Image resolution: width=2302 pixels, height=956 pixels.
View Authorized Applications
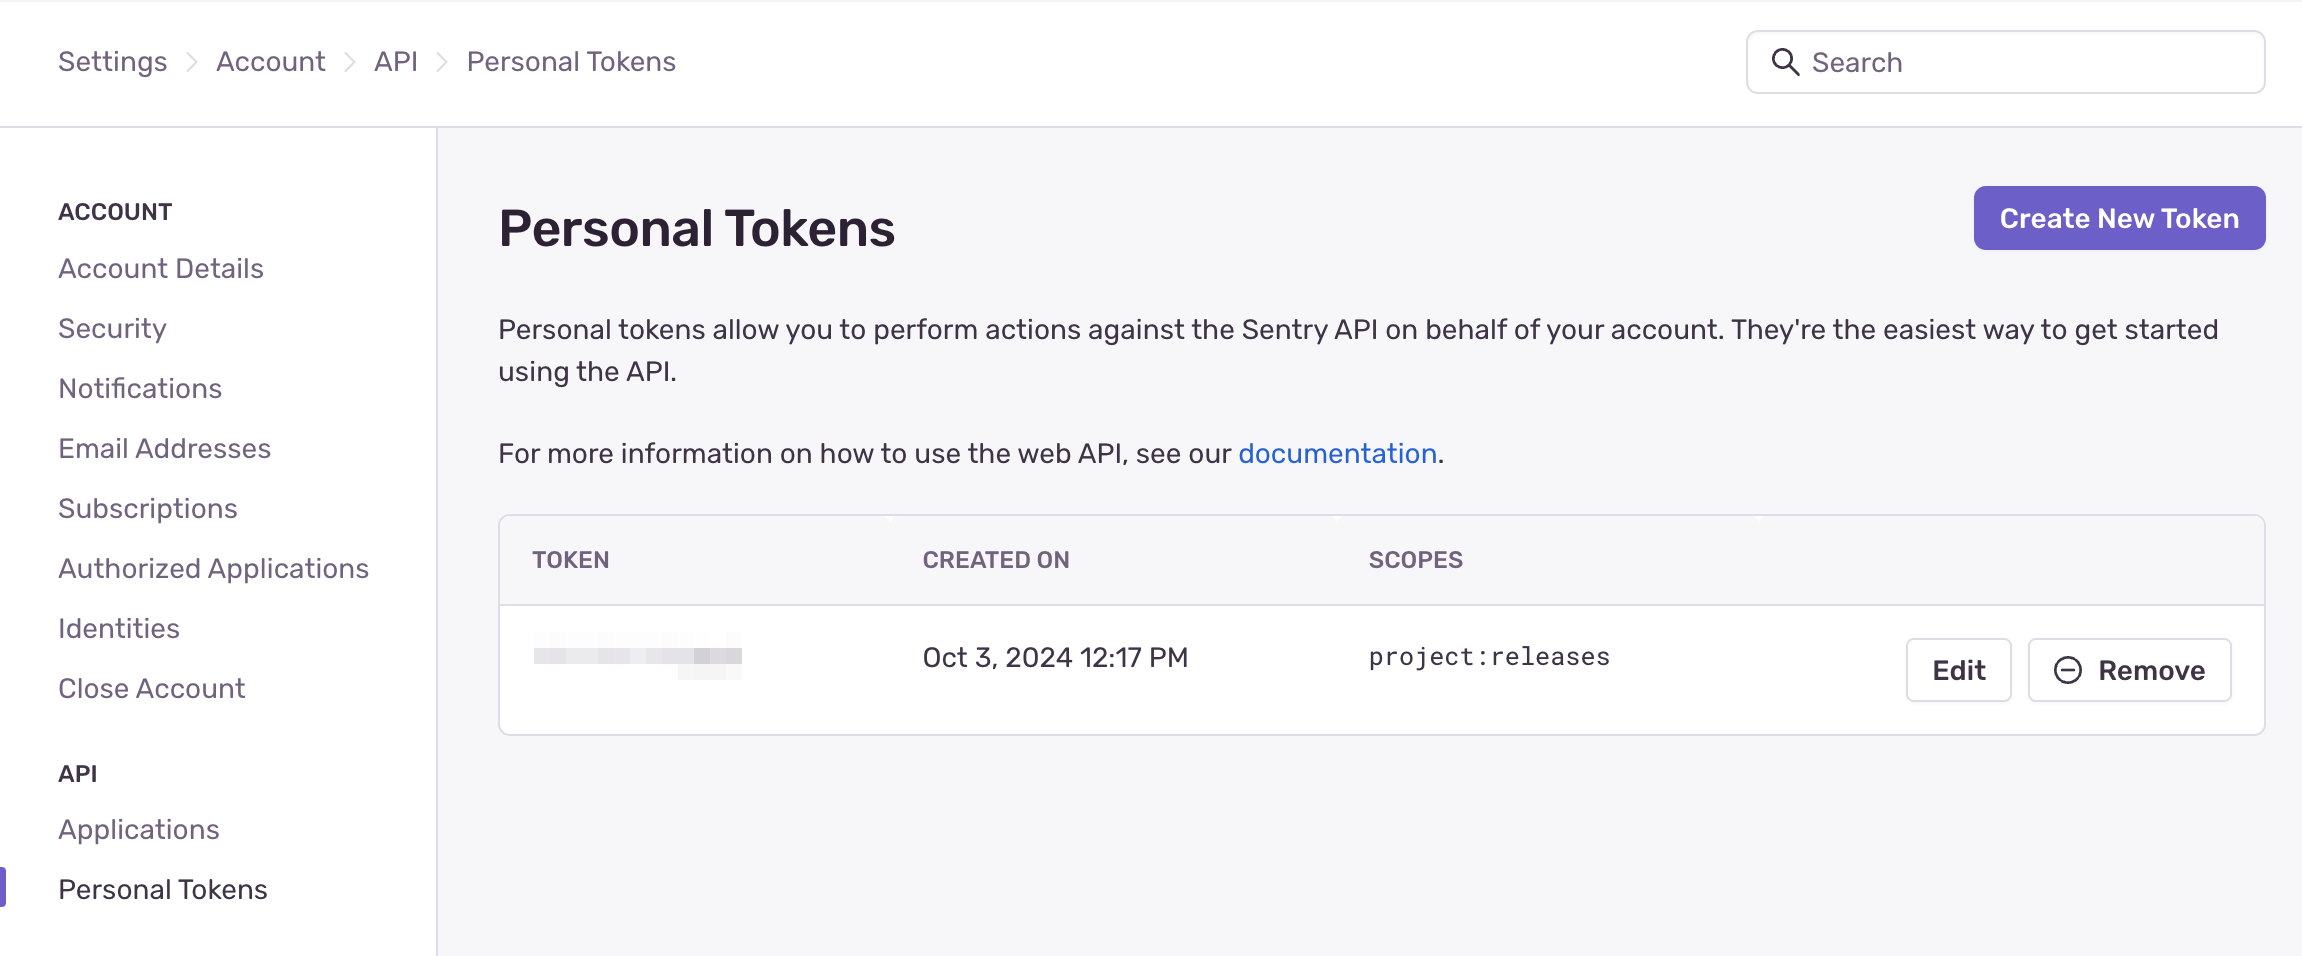[x=213, y=569]
